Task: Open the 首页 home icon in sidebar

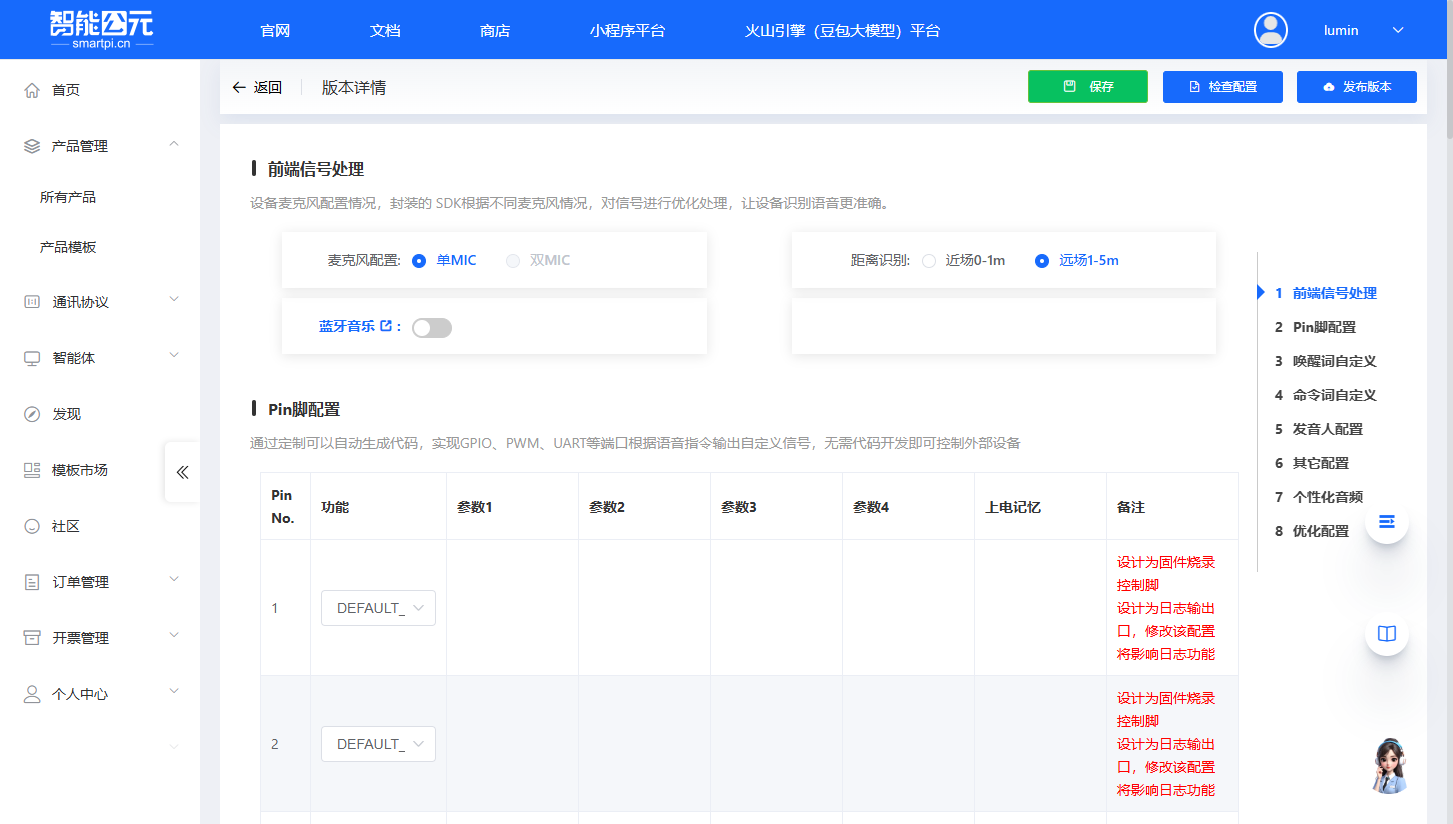Action: [31, 89]
